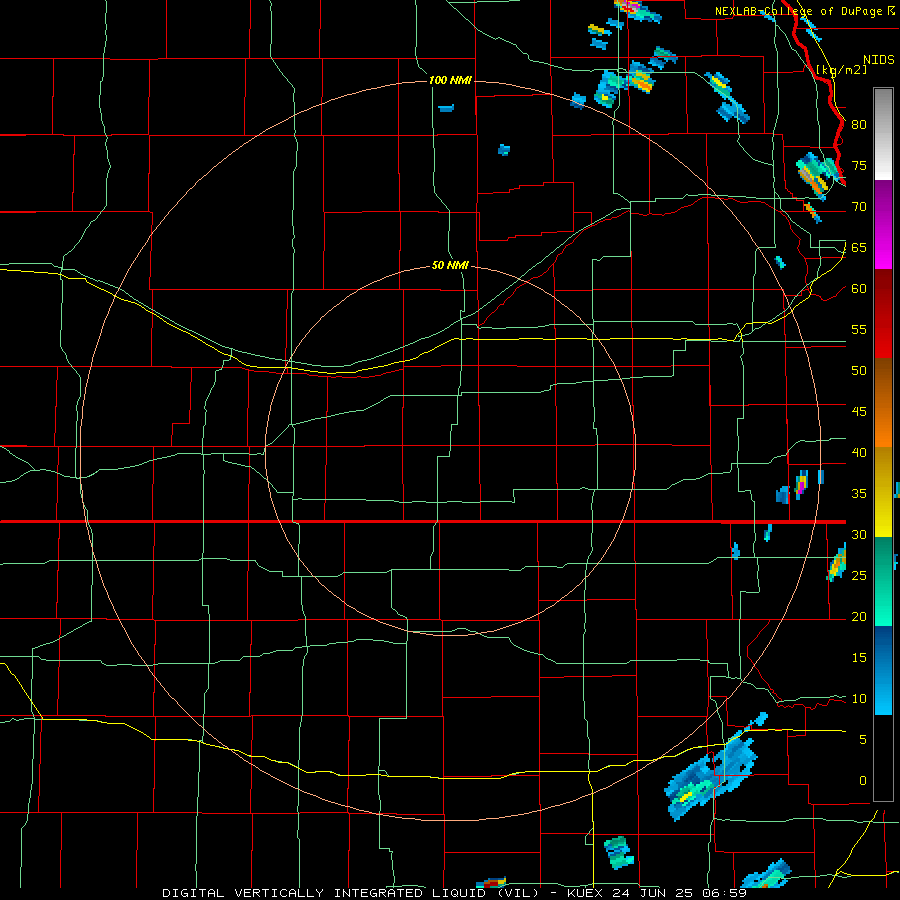
Task: Click the 06:59 time stamp
Action: coord(723,893)
